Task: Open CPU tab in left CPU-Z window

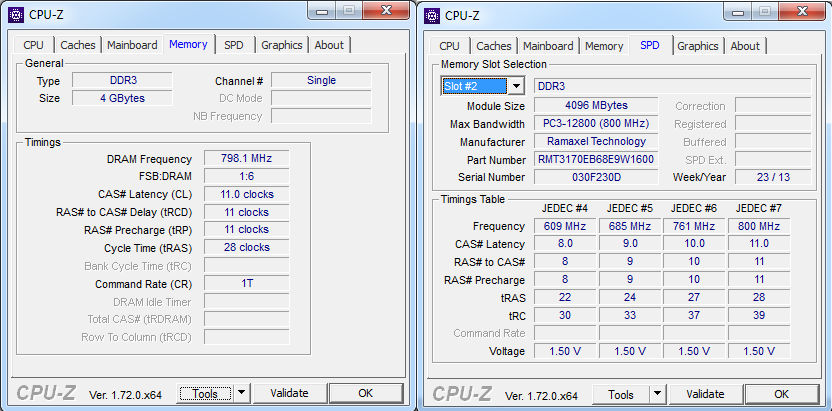Action: tap(33, 45)
